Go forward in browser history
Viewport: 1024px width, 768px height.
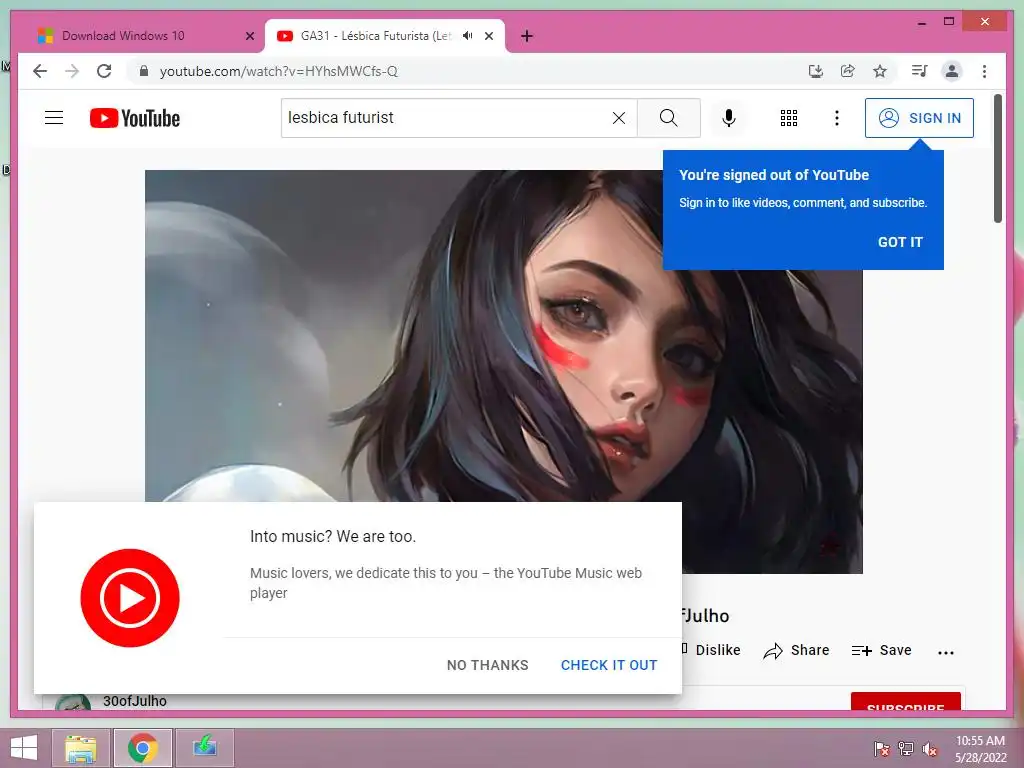click(x=72, y=71)
